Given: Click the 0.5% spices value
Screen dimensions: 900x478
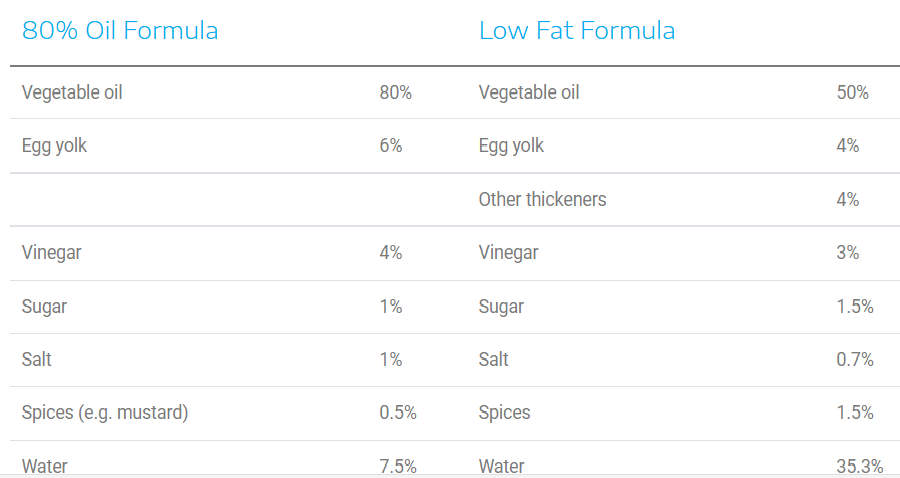Looking at the screenshot, I should click(398, 412).
